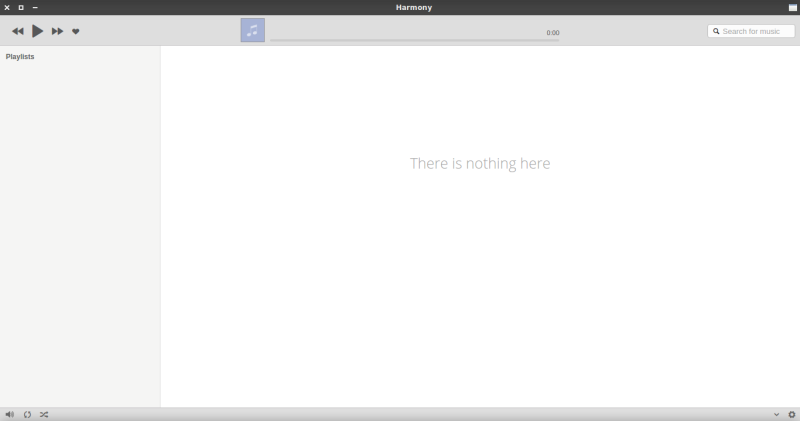Close the Harmony window
The height and width of the screenshot is (421, 800).
click(7, 7)
